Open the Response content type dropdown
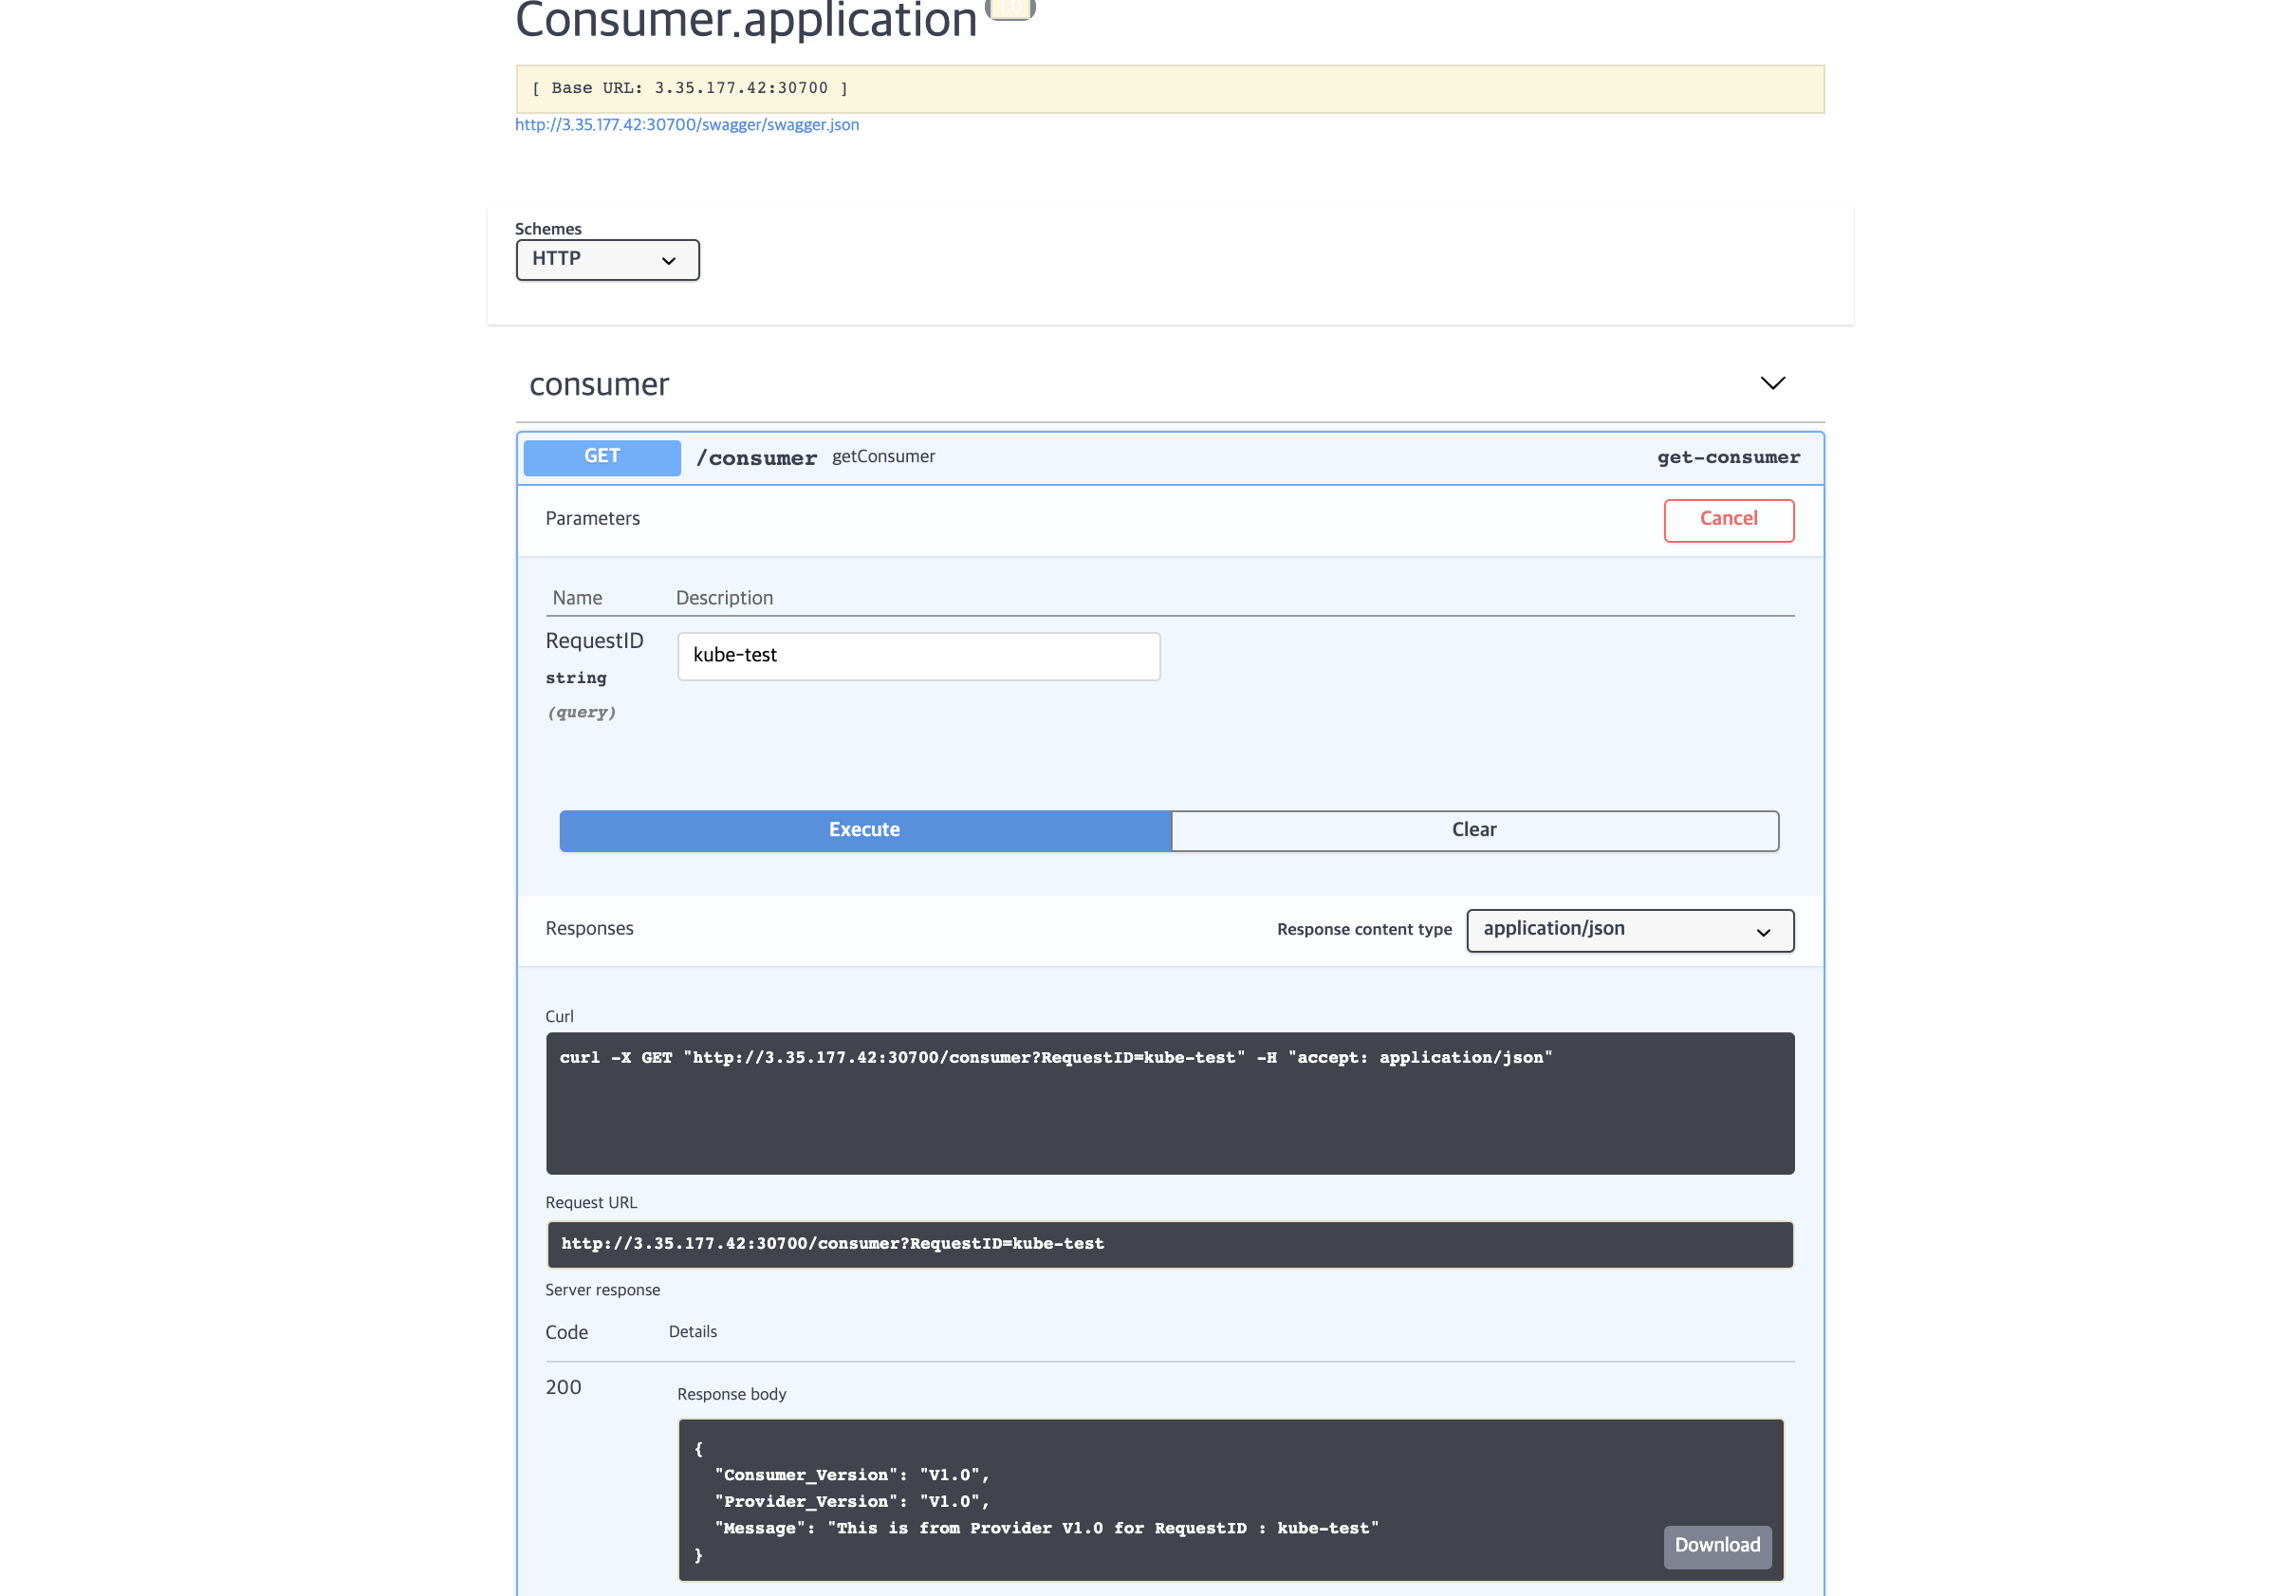 1629,930
